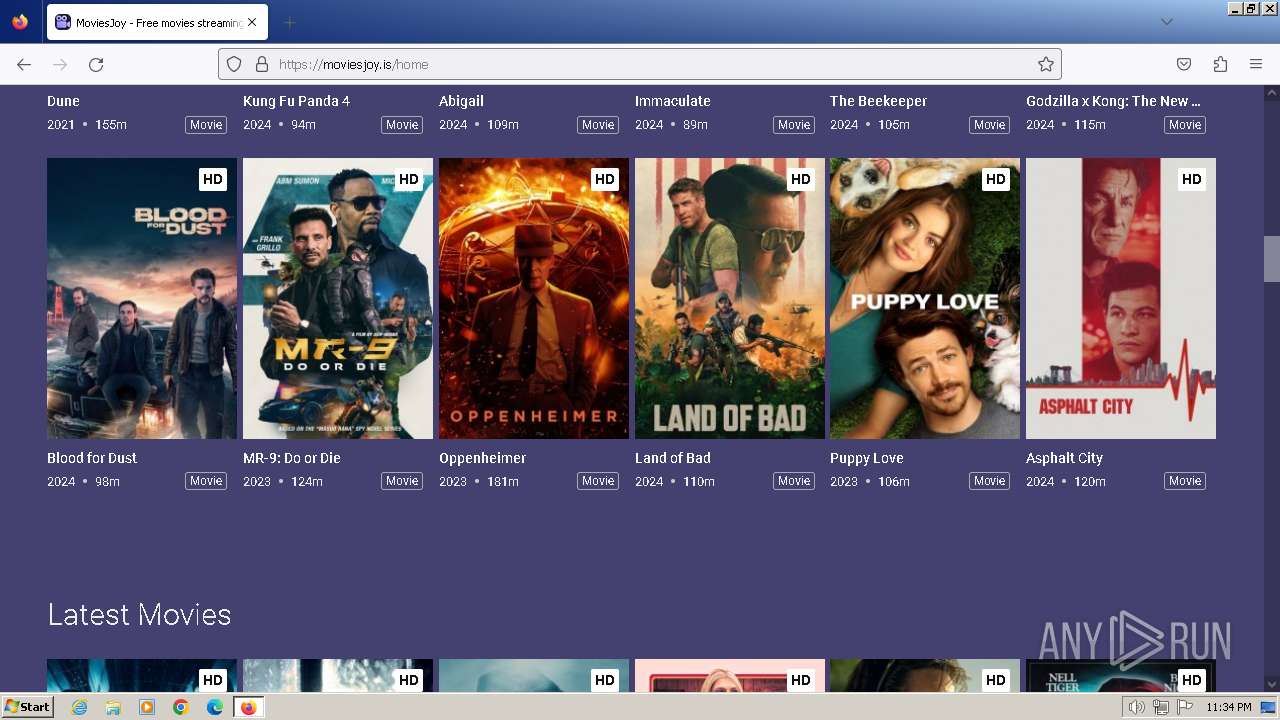This screenshot has width=1280, height=720.
Task: Launch Internet Explorer from taskbar
Action: click(x=80, y=707)
